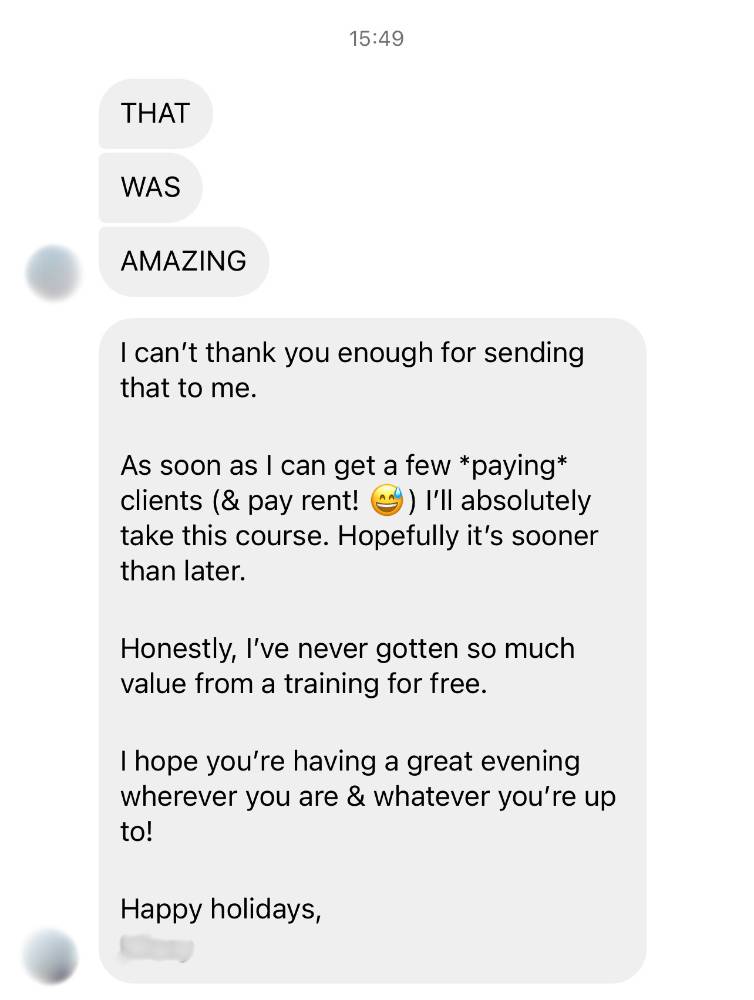Click the 'than later.' text
The height and width of the screenshot is (1000, 754).
tap(183, 571)
